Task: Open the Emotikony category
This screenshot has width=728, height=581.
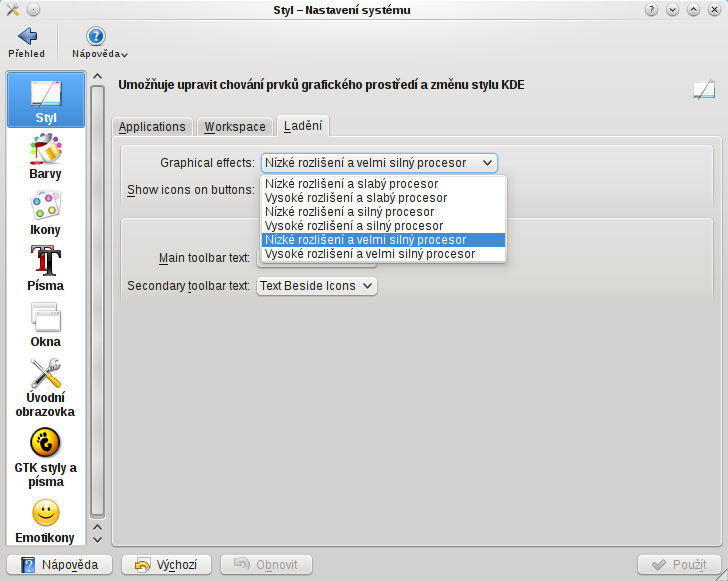Action: [45, 522]
